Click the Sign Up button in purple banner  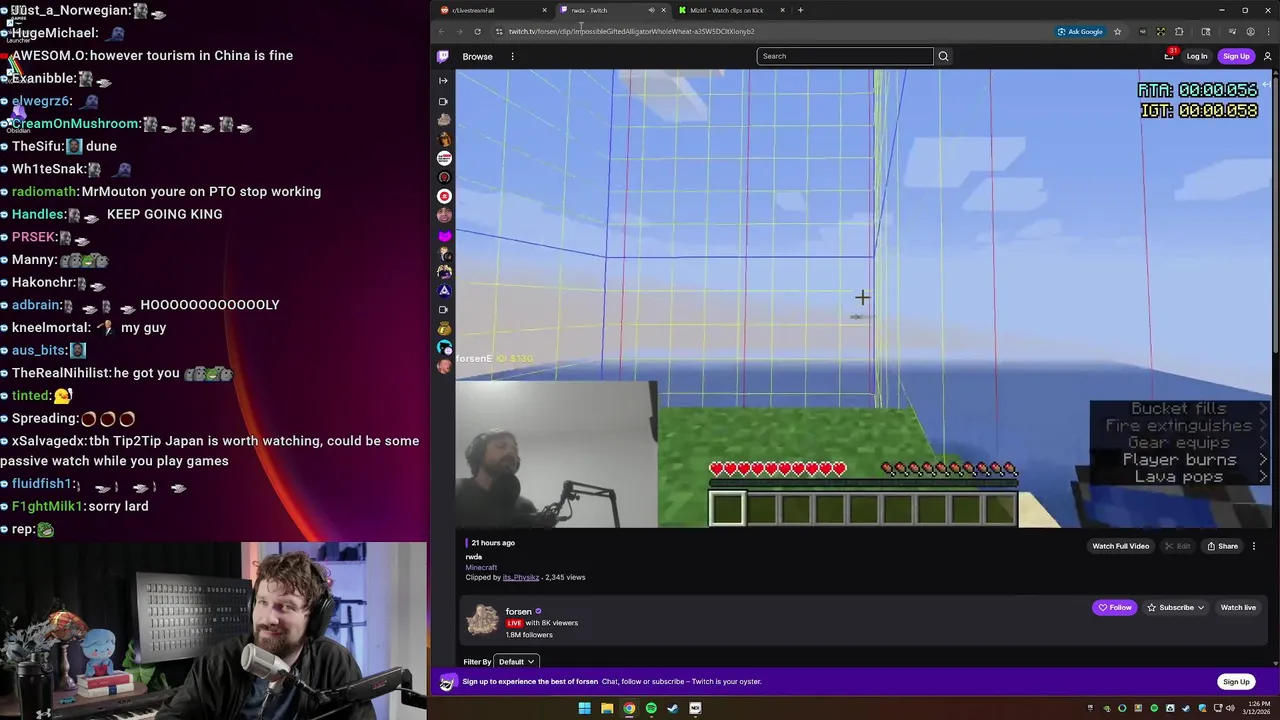click(x=1236, y=682)
